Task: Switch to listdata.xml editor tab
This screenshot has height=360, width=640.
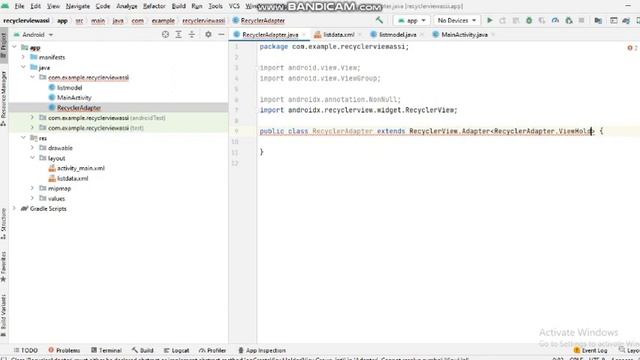Action: (x=338, y=35)
